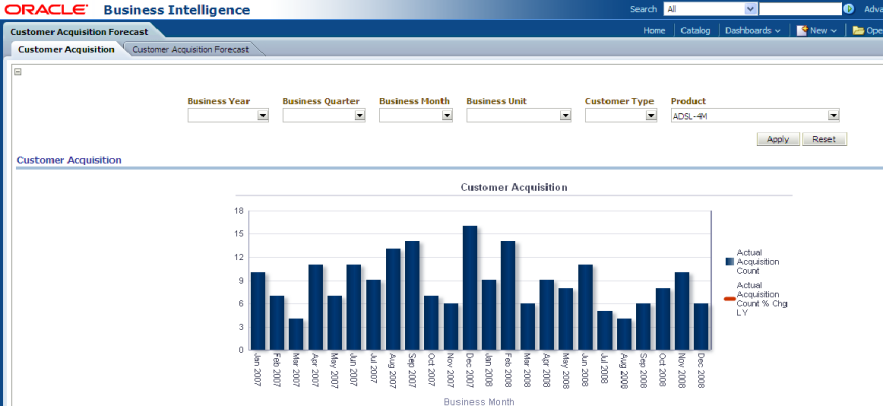This screenshot has height=406, width=883.
Task: Open the Business Year dropdown
Action: [262, 115]
